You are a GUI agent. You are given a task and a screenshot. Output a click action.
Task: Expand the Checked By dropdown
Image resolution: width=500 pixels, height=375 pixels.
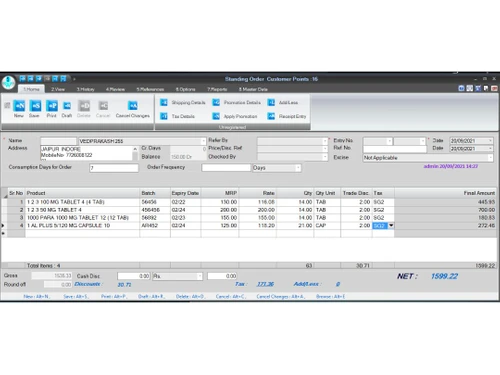click(325, 157)
